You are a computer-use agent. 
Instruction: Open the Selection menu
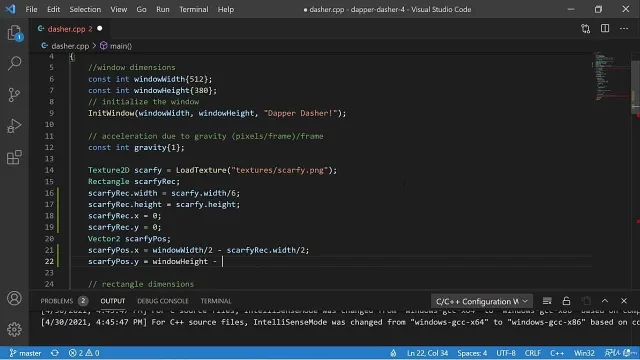[85, 9]
